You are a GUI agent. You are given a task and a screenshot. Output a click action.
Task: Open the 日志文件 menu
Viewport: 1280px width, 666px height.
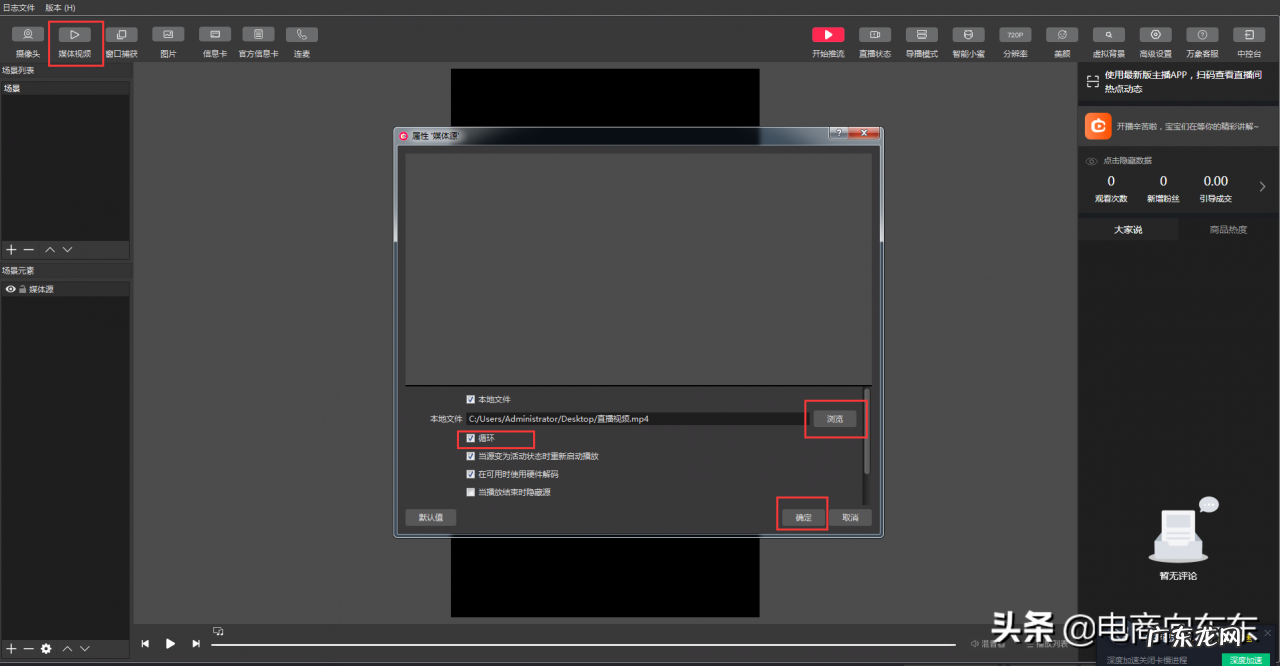tap(18, 8)
